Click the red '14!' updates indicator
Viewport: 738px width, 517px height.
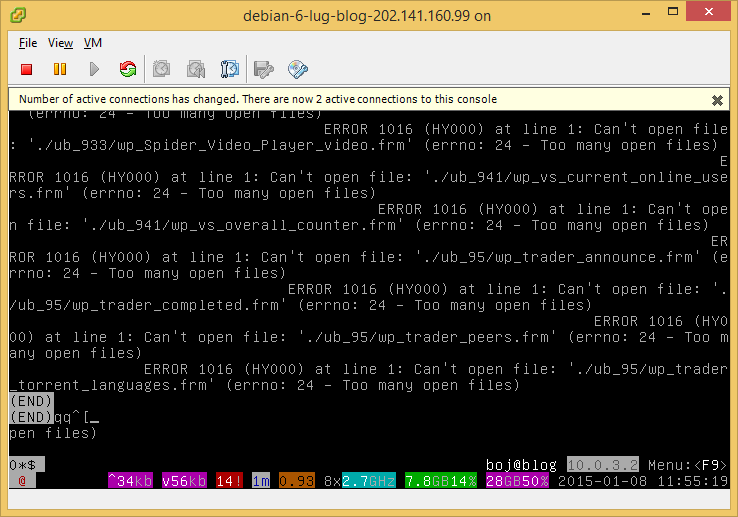click(230, 481)
